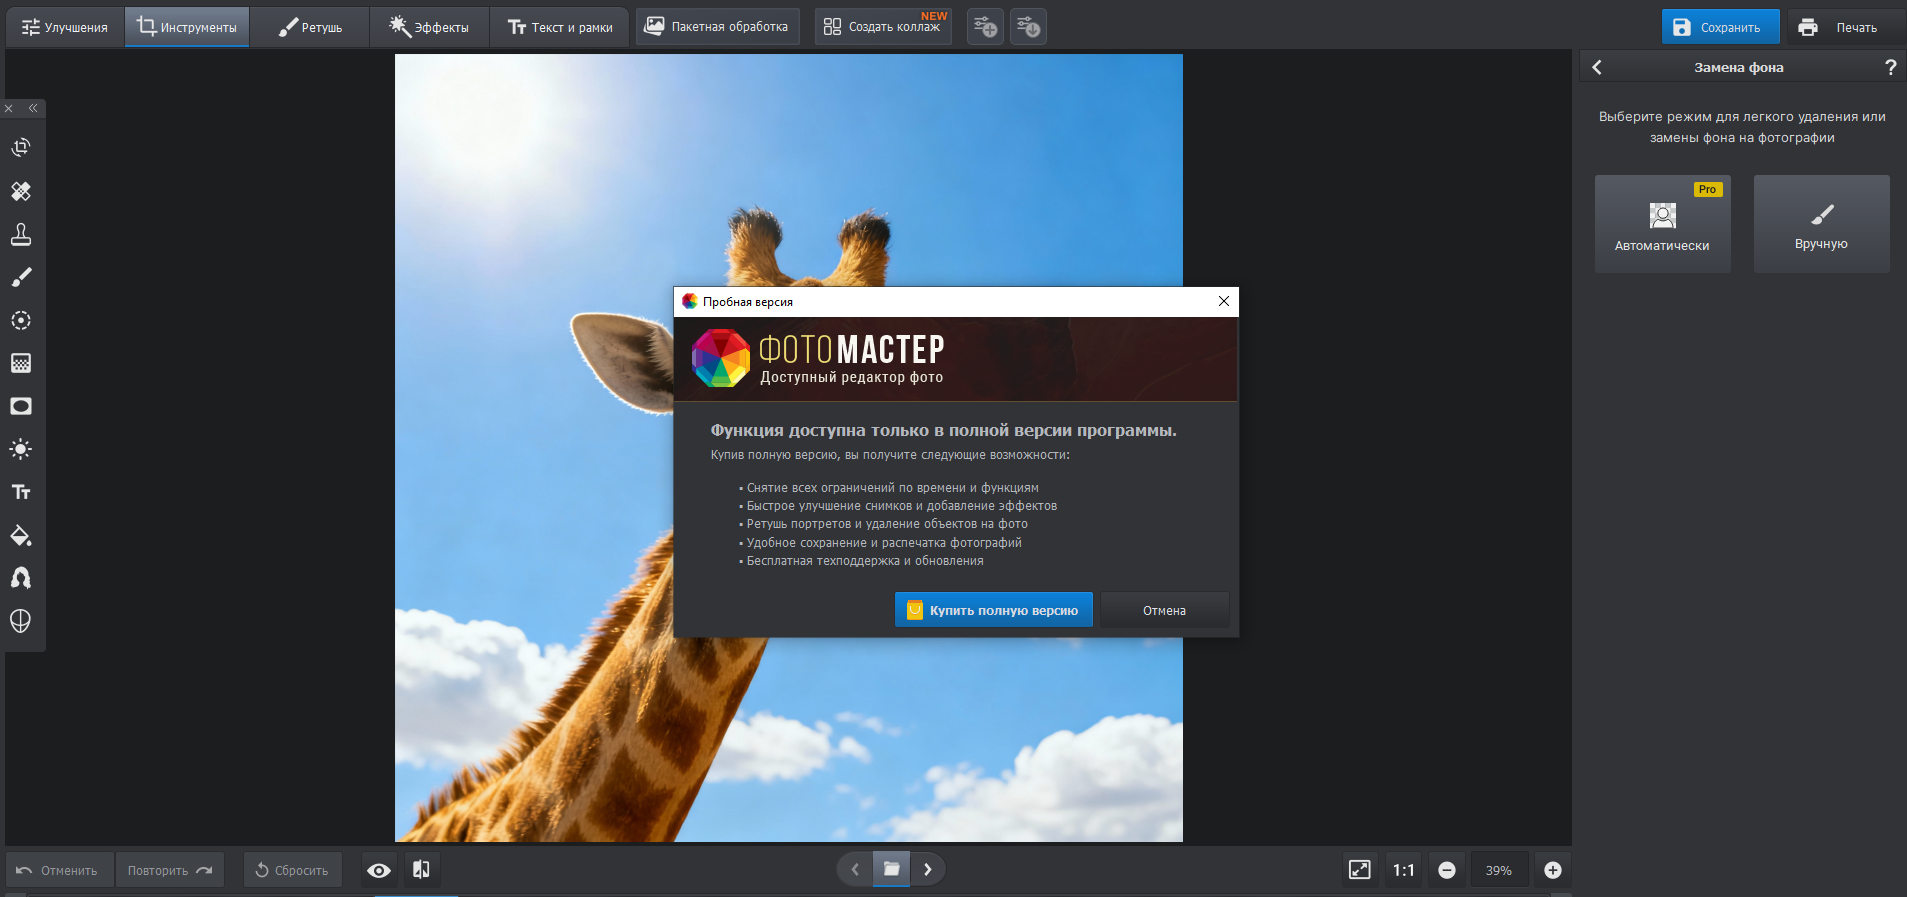Viewport: 1907px width, 897px height.
Task: Toggle the eye preview of original image
Action: point(379,870)
